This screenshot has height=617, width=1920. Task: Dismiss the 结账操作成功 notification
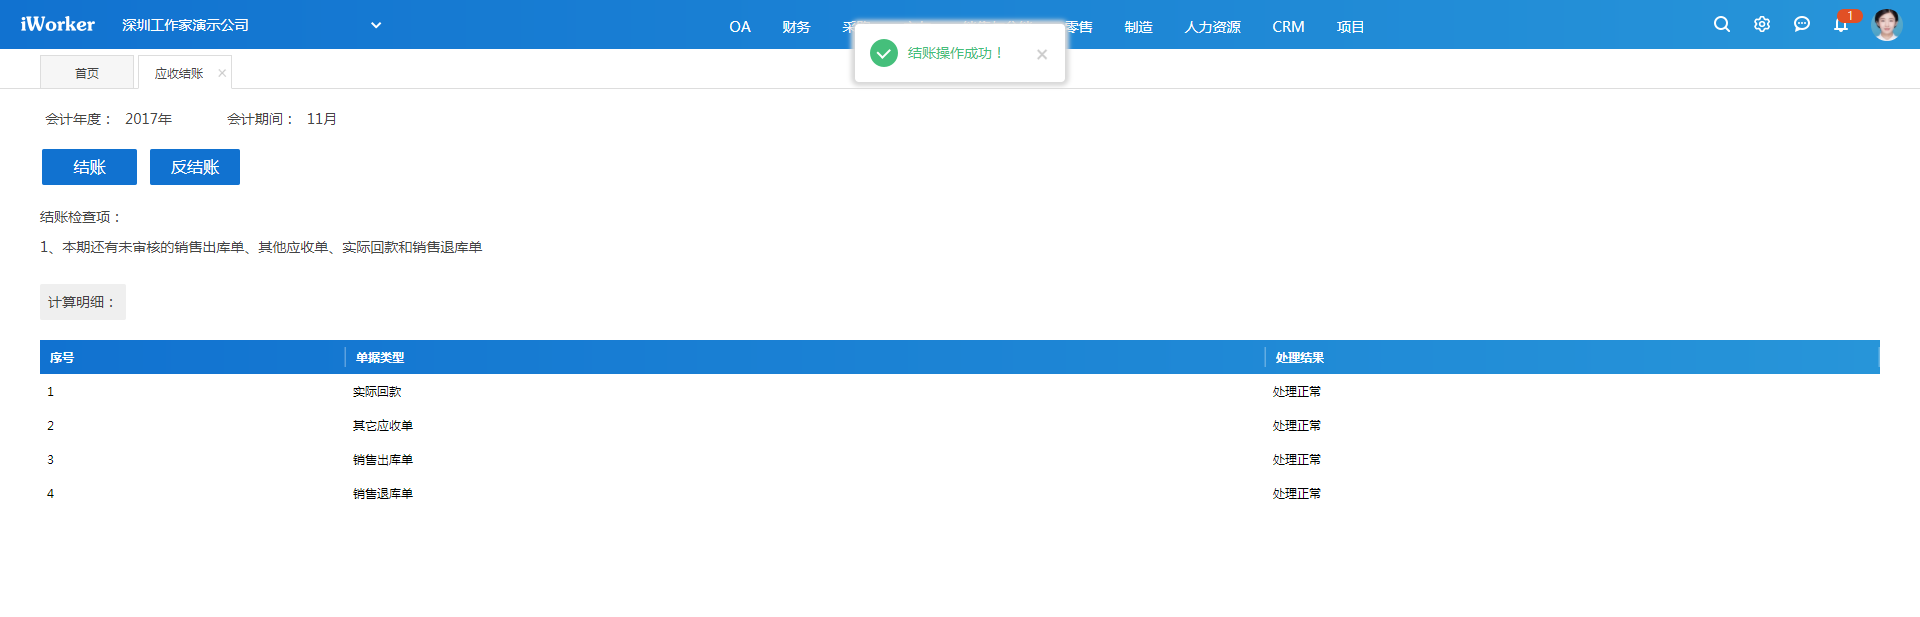[1041, 54]
